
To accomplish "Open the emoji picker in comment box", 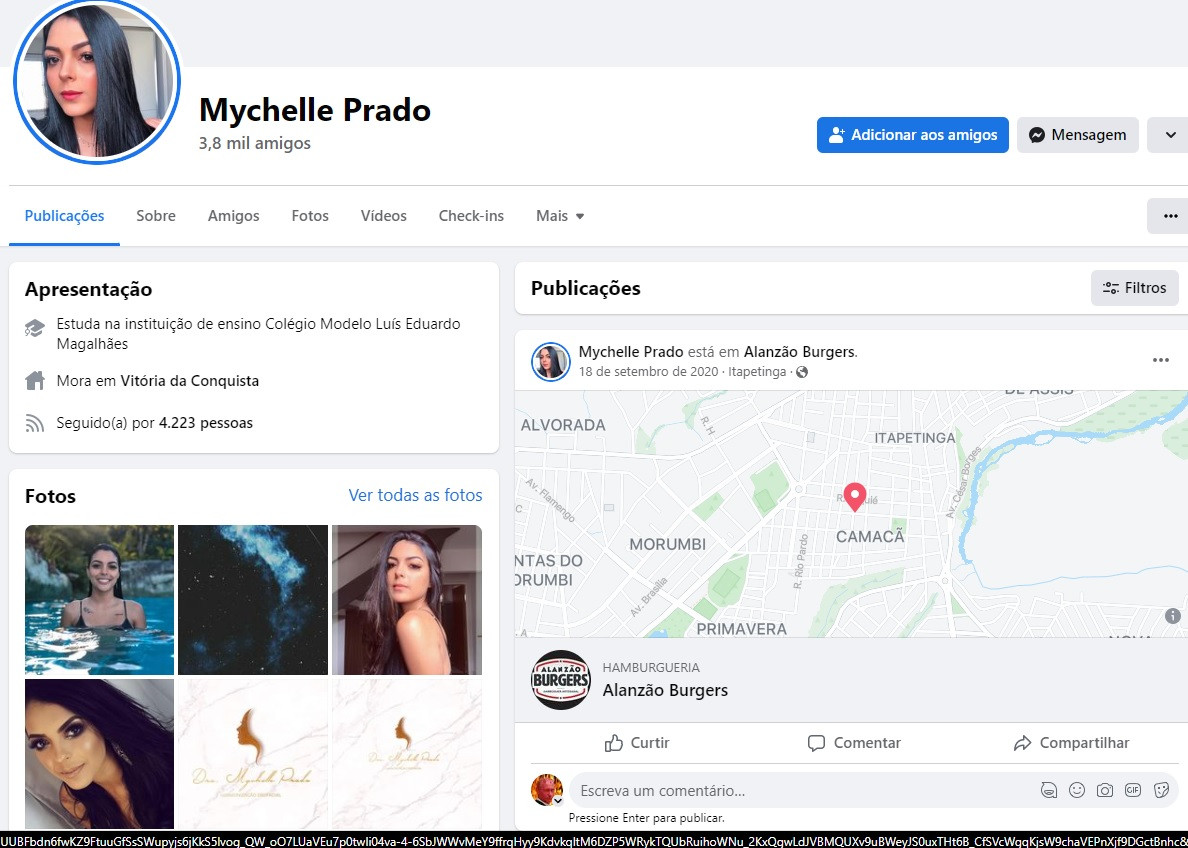I will click(1077, 790).
